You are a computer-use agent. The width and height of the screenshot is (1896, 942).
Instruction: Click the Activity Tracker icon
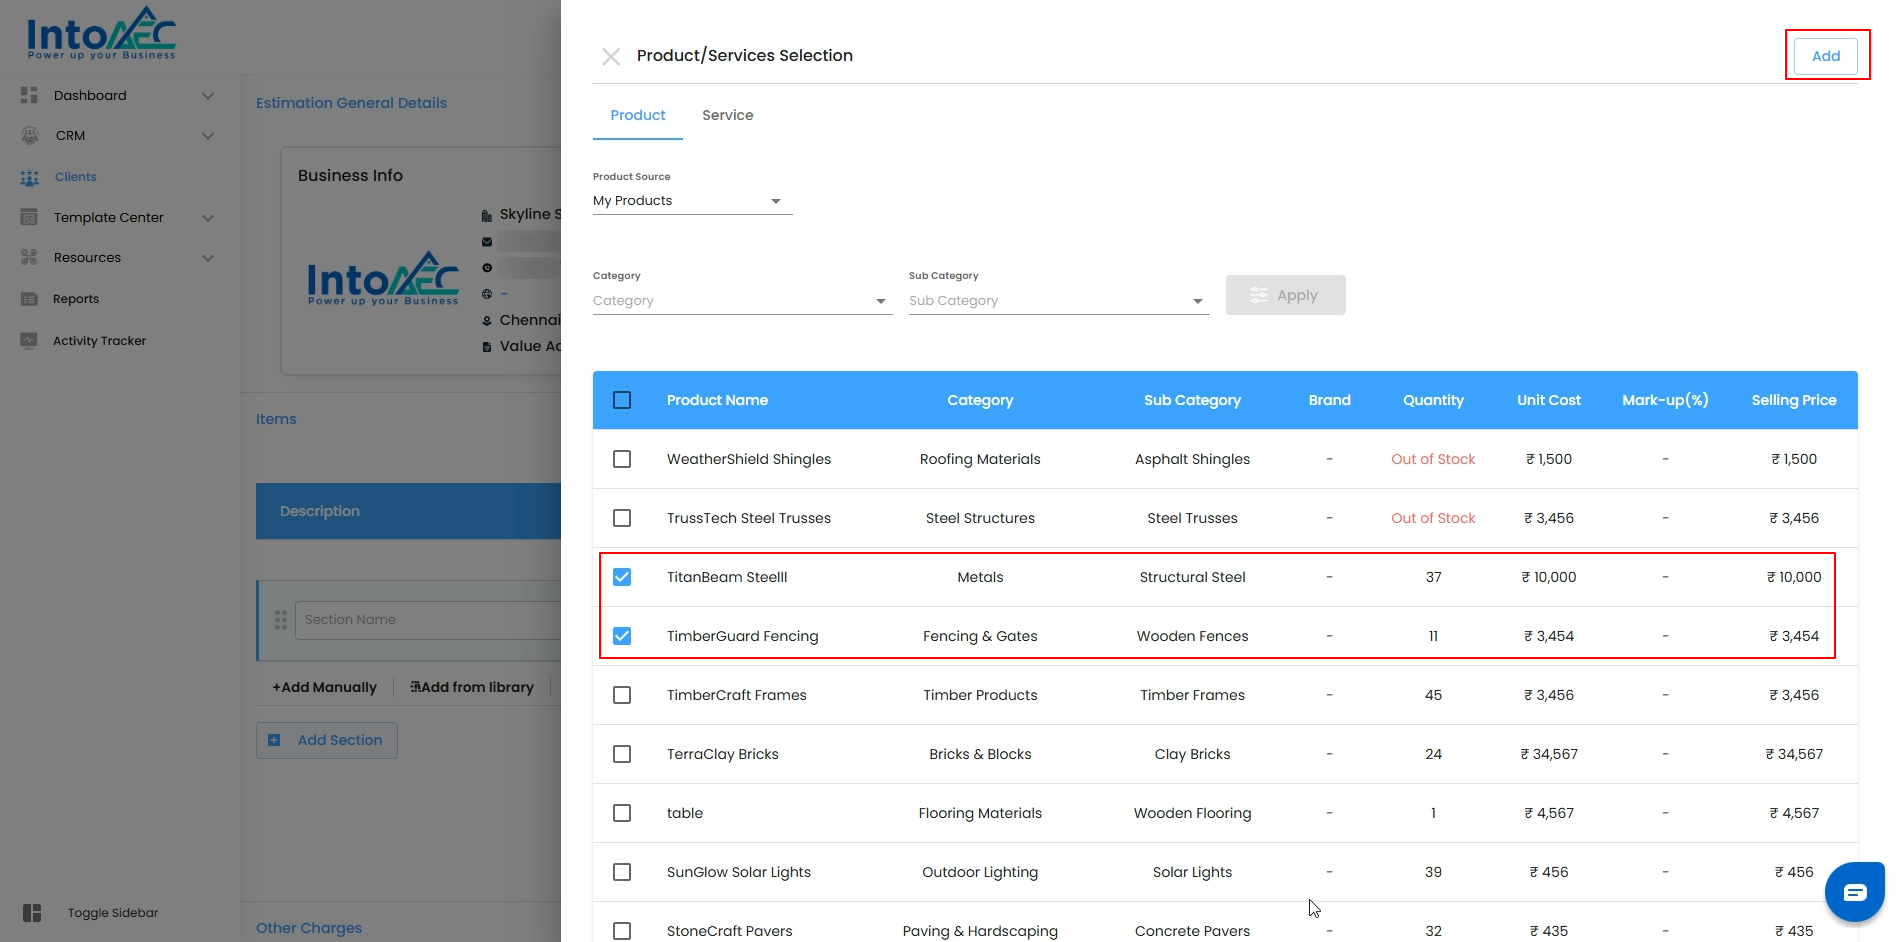coord(29,340)
